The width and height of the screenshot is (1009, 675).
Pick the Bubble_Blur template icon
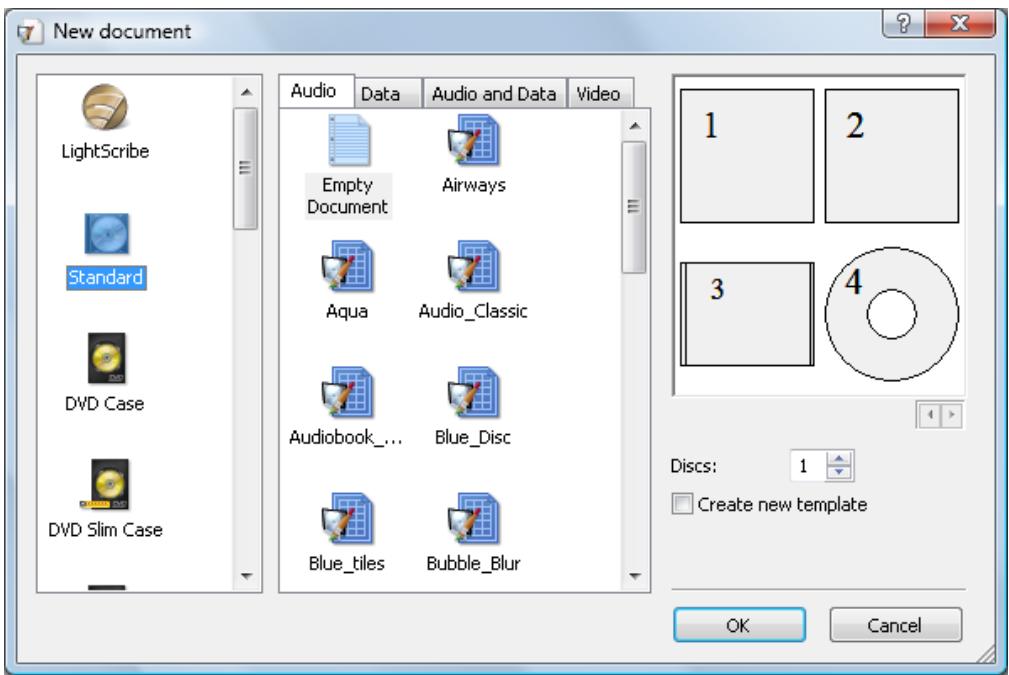tap(474, 519)
